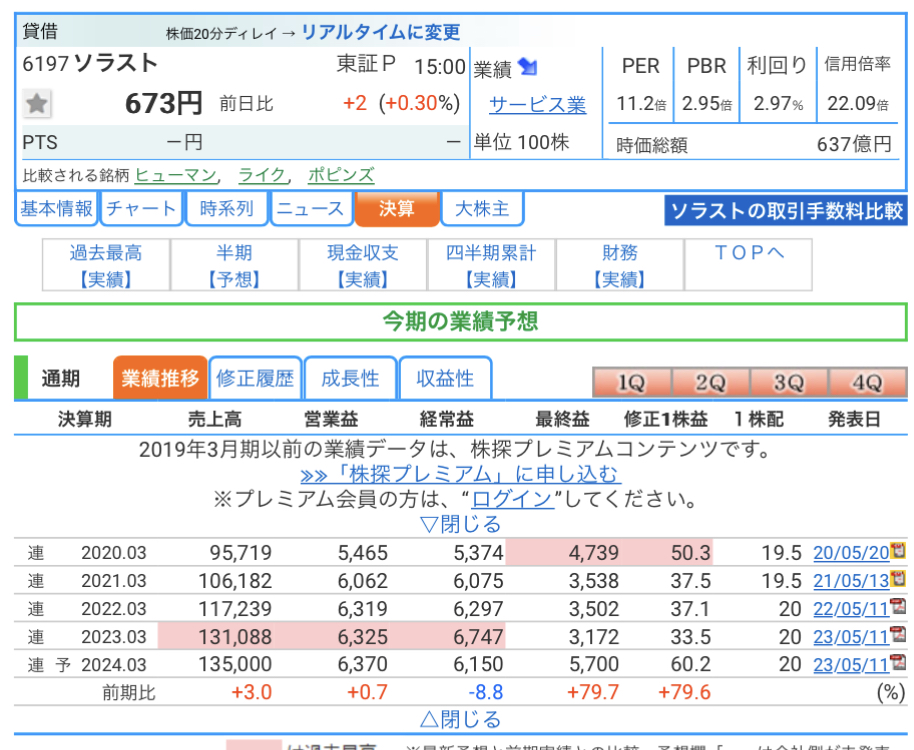This screenshot has width=914, height=750.
Task: Click the 2Q quarter button
Action: pyautogui.click(x=711, y=383)
